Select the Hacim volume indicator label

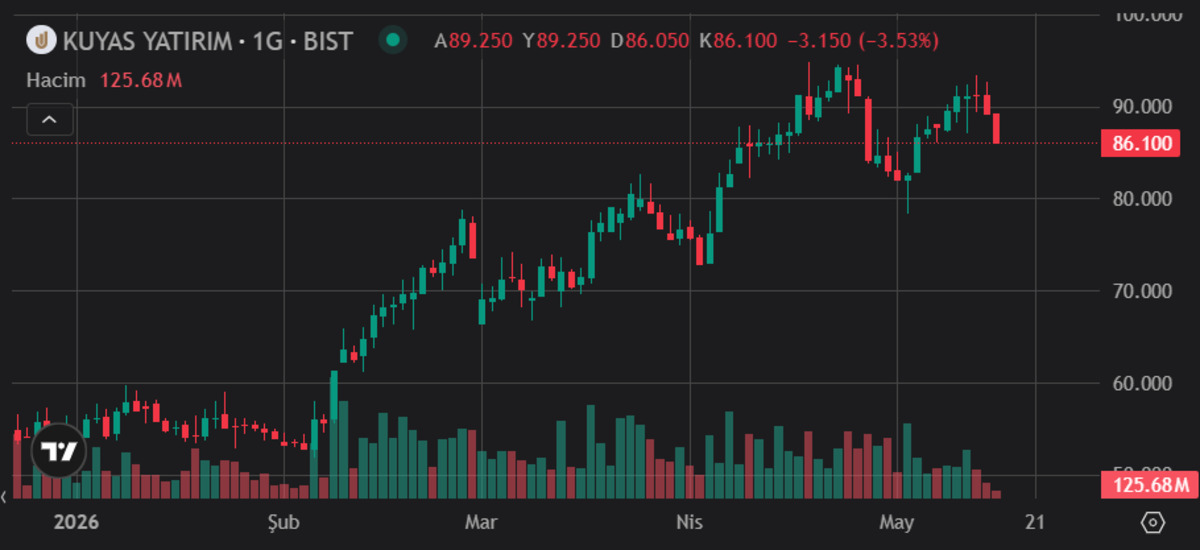56,80
